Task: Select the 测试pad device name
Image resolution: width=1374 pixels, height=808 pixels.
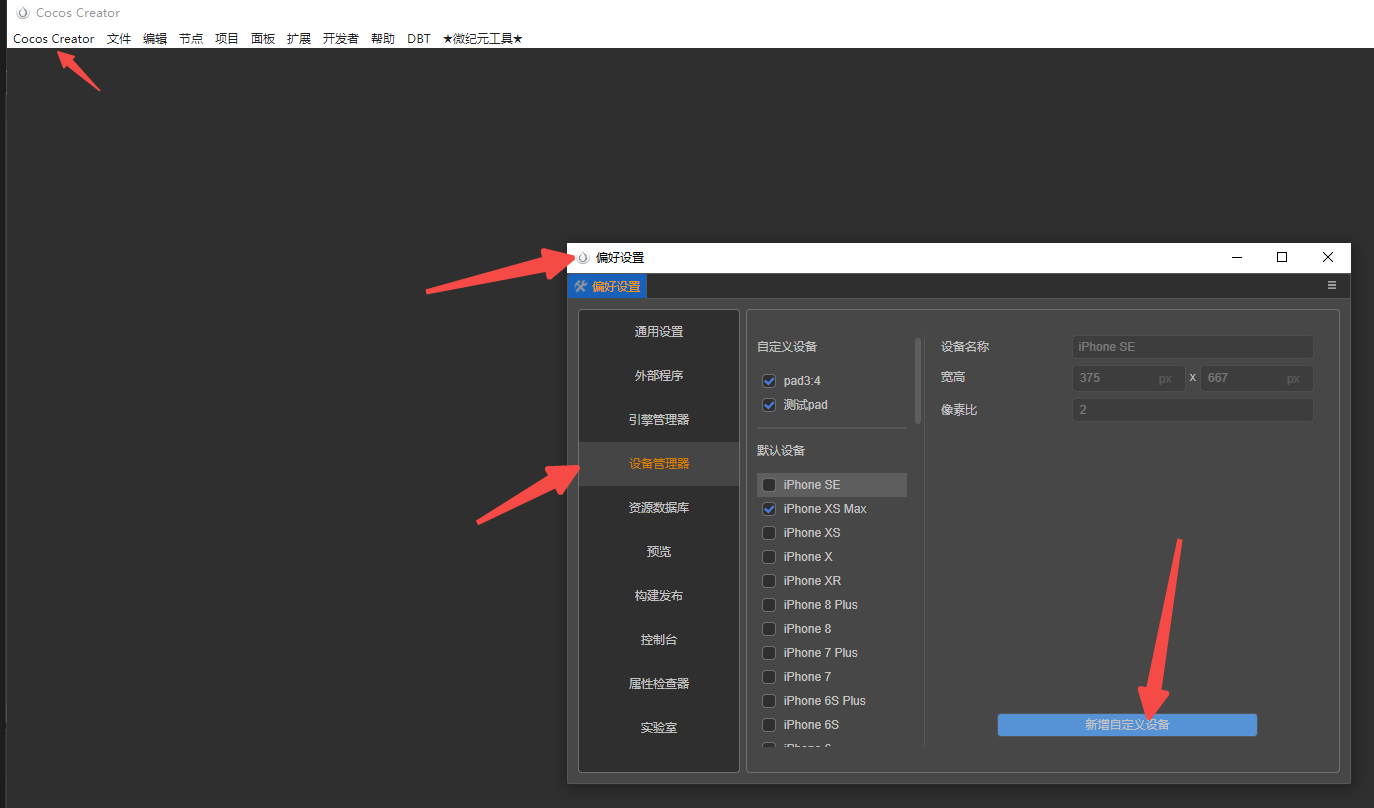Action: point(806,405)
